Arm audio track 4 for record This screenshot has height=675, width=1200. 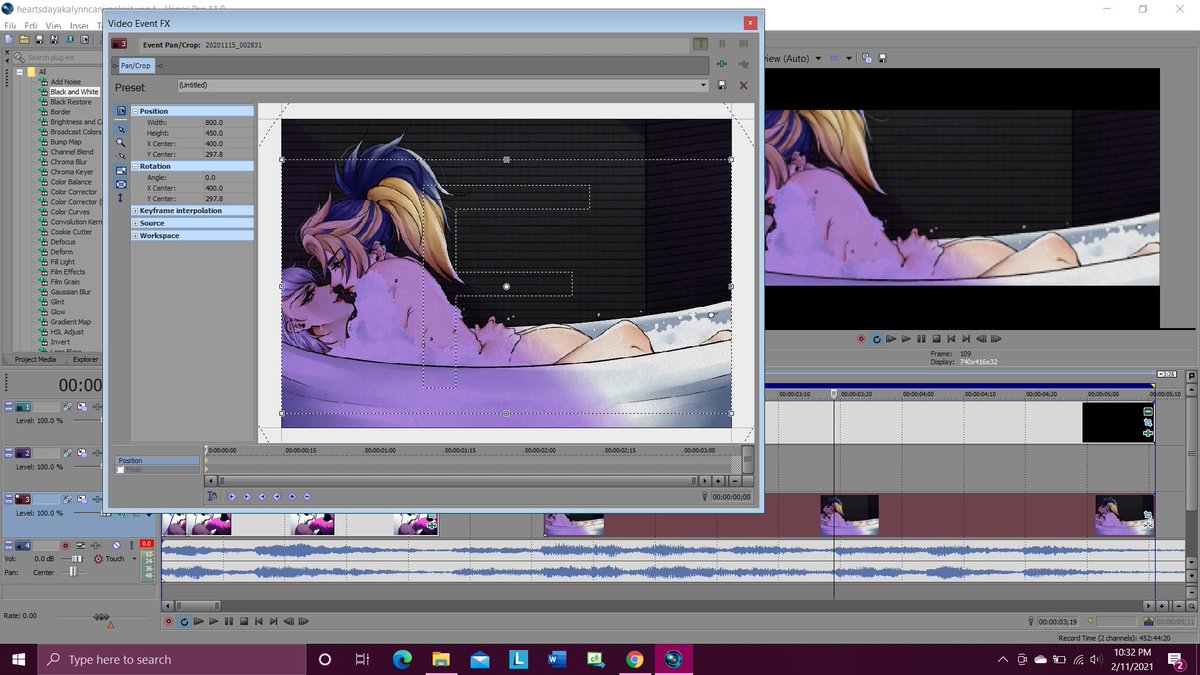coord(66,545)
